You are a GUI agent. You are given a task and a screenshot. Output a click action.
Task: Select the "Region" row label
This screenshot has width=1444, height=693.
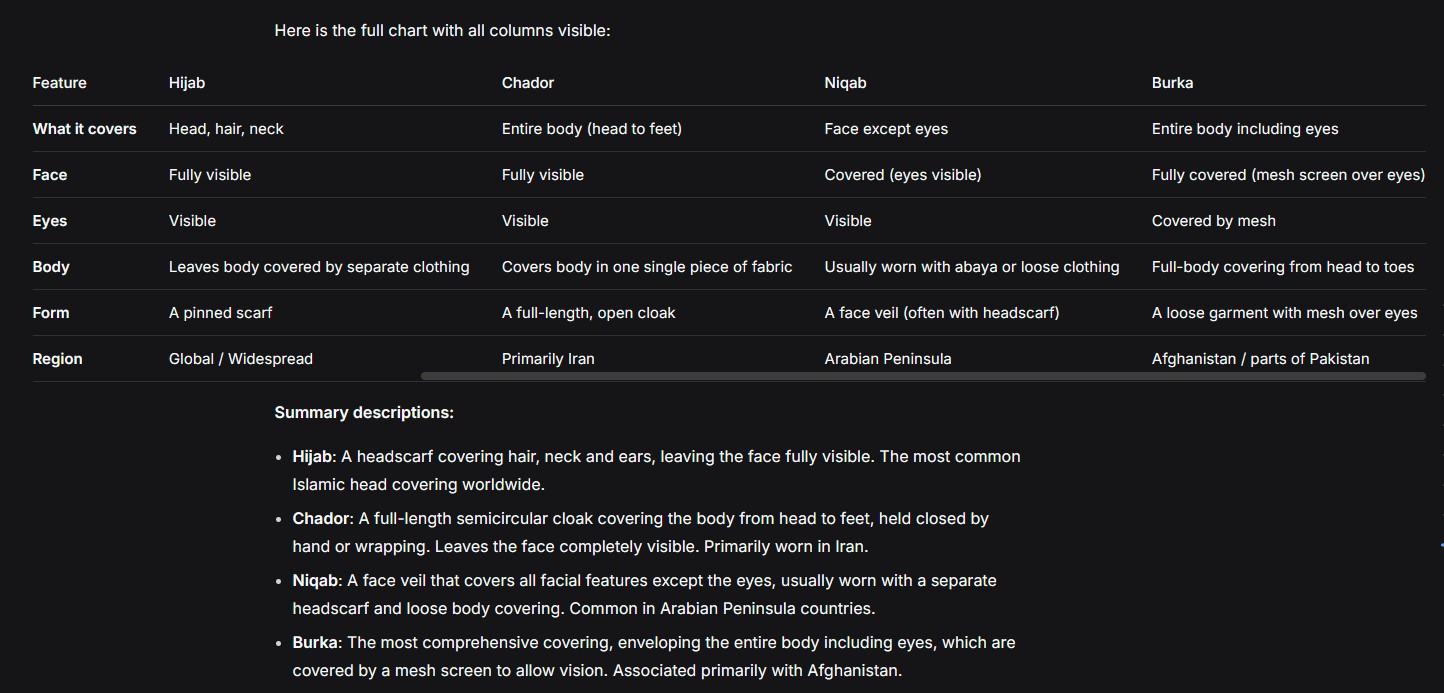click(57, 359)
